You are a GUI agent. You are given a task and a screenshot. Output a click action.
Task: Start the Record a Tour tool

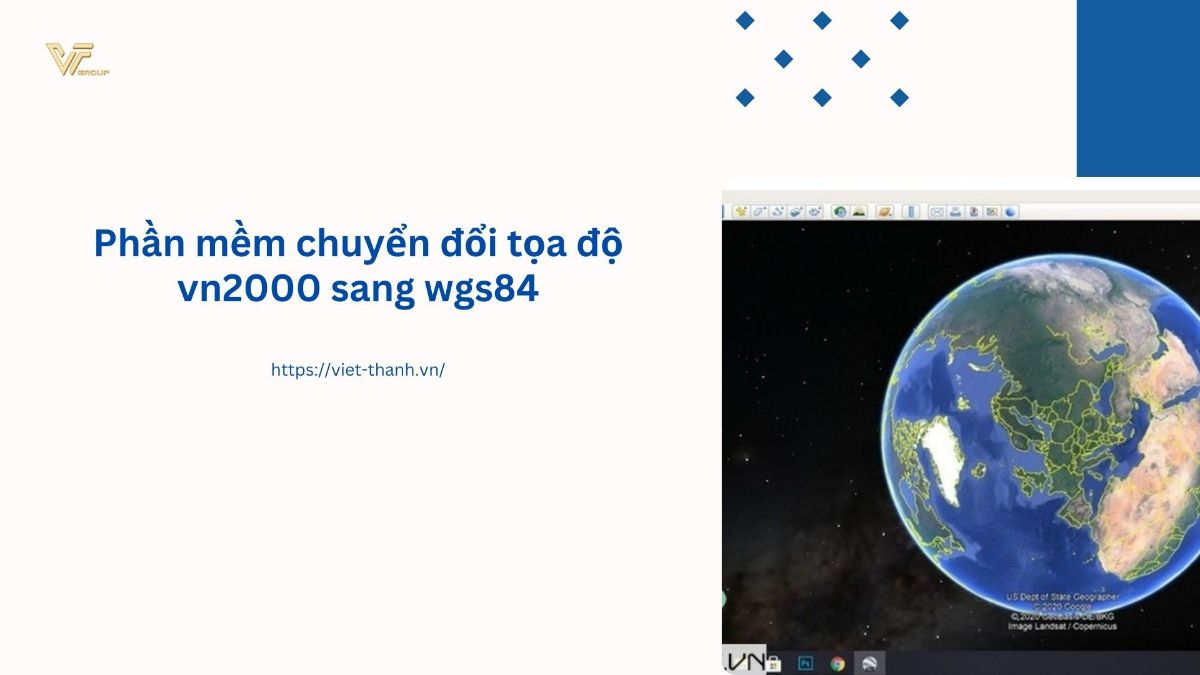coord(815,211)
